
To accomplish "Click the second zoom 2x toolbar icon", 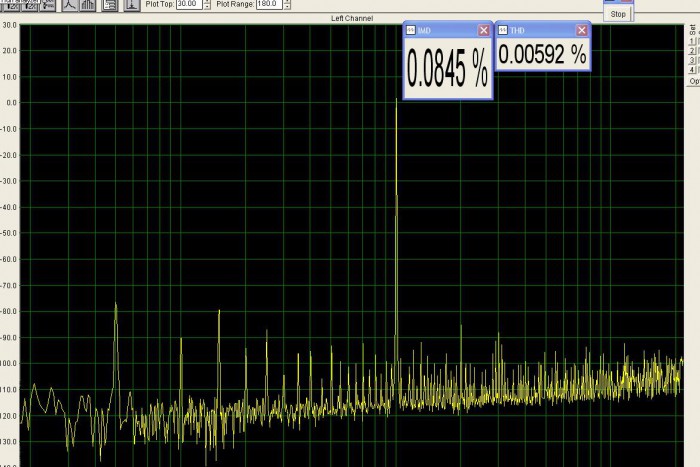I will click(30, 5).
